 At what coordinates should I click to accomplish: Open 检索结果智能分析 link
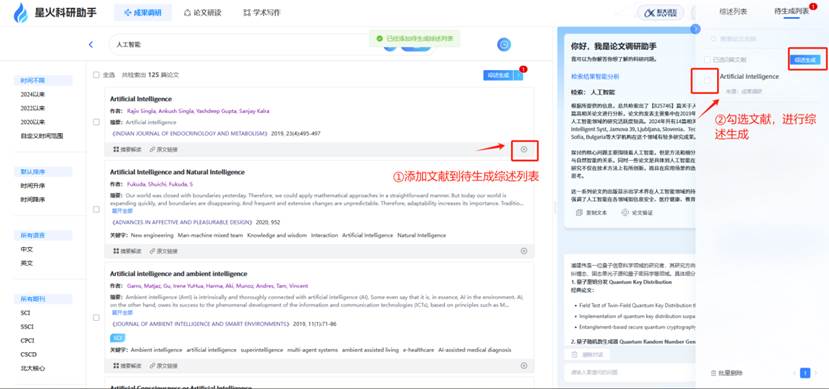click(595, 76)
